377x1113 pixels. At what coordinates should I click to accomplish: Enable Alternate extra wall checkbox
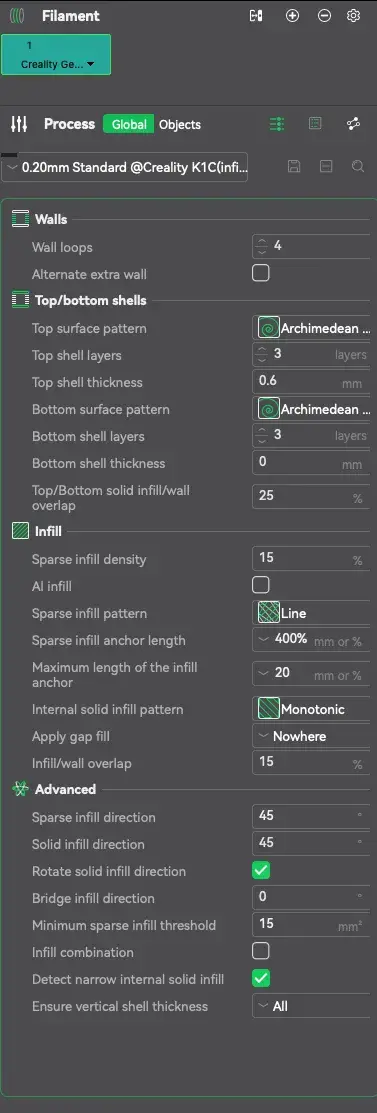[x=261, y=273]
